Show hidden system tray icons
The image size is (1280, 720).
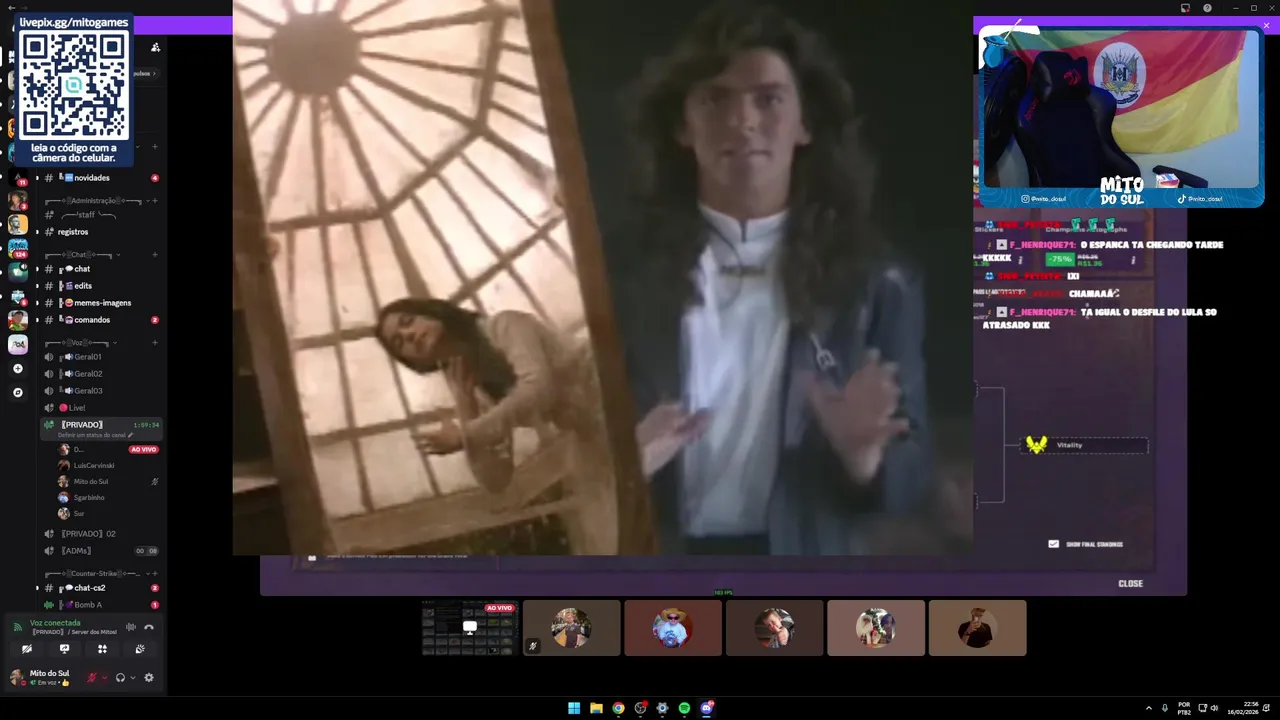pos(1148,708)
